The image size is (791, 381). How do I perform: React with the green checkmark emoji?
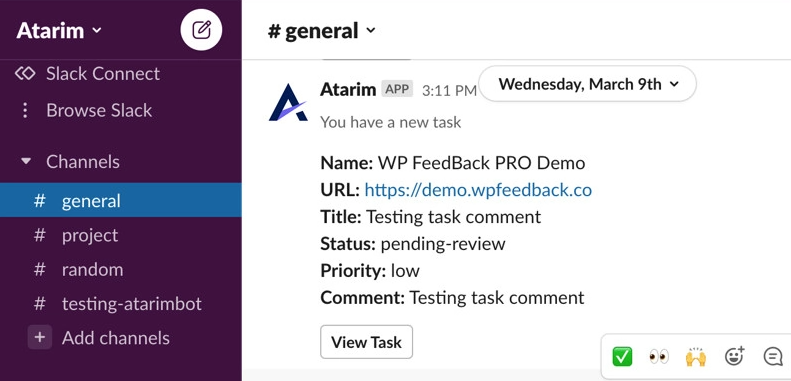click(x=622, y=356)
